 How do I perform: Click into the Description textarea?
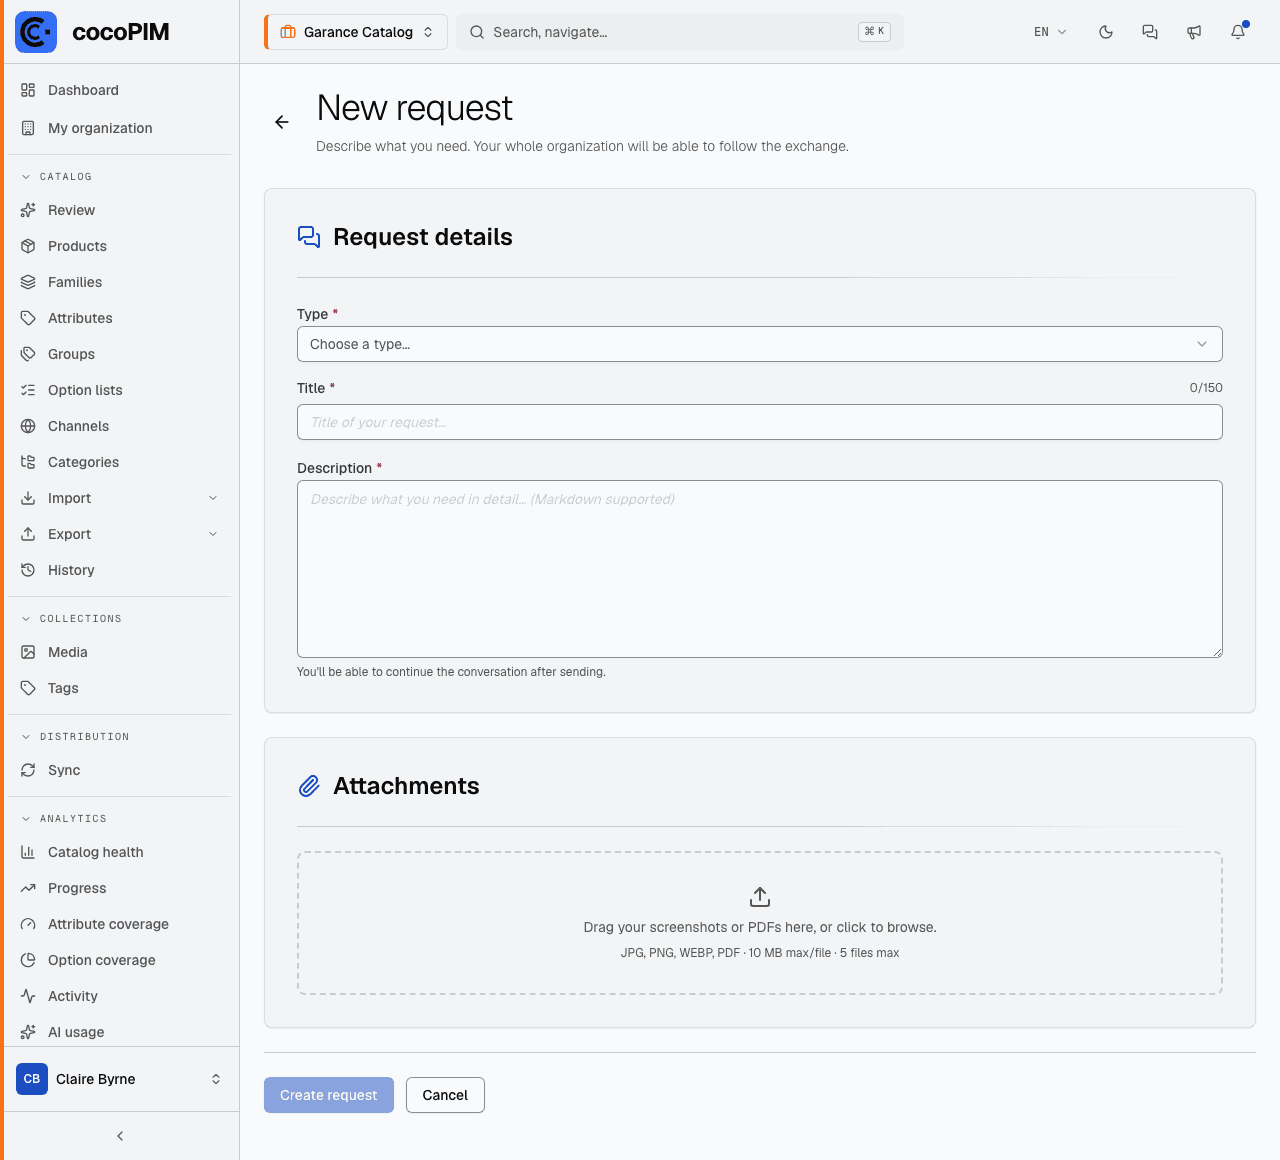pyautogui.click(x=760, y=569)
